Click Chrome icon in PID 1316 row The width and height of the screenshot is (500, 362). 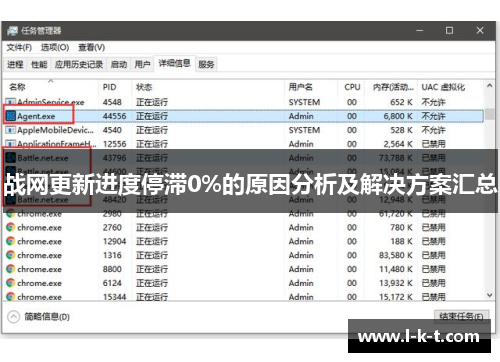(11, 255)
